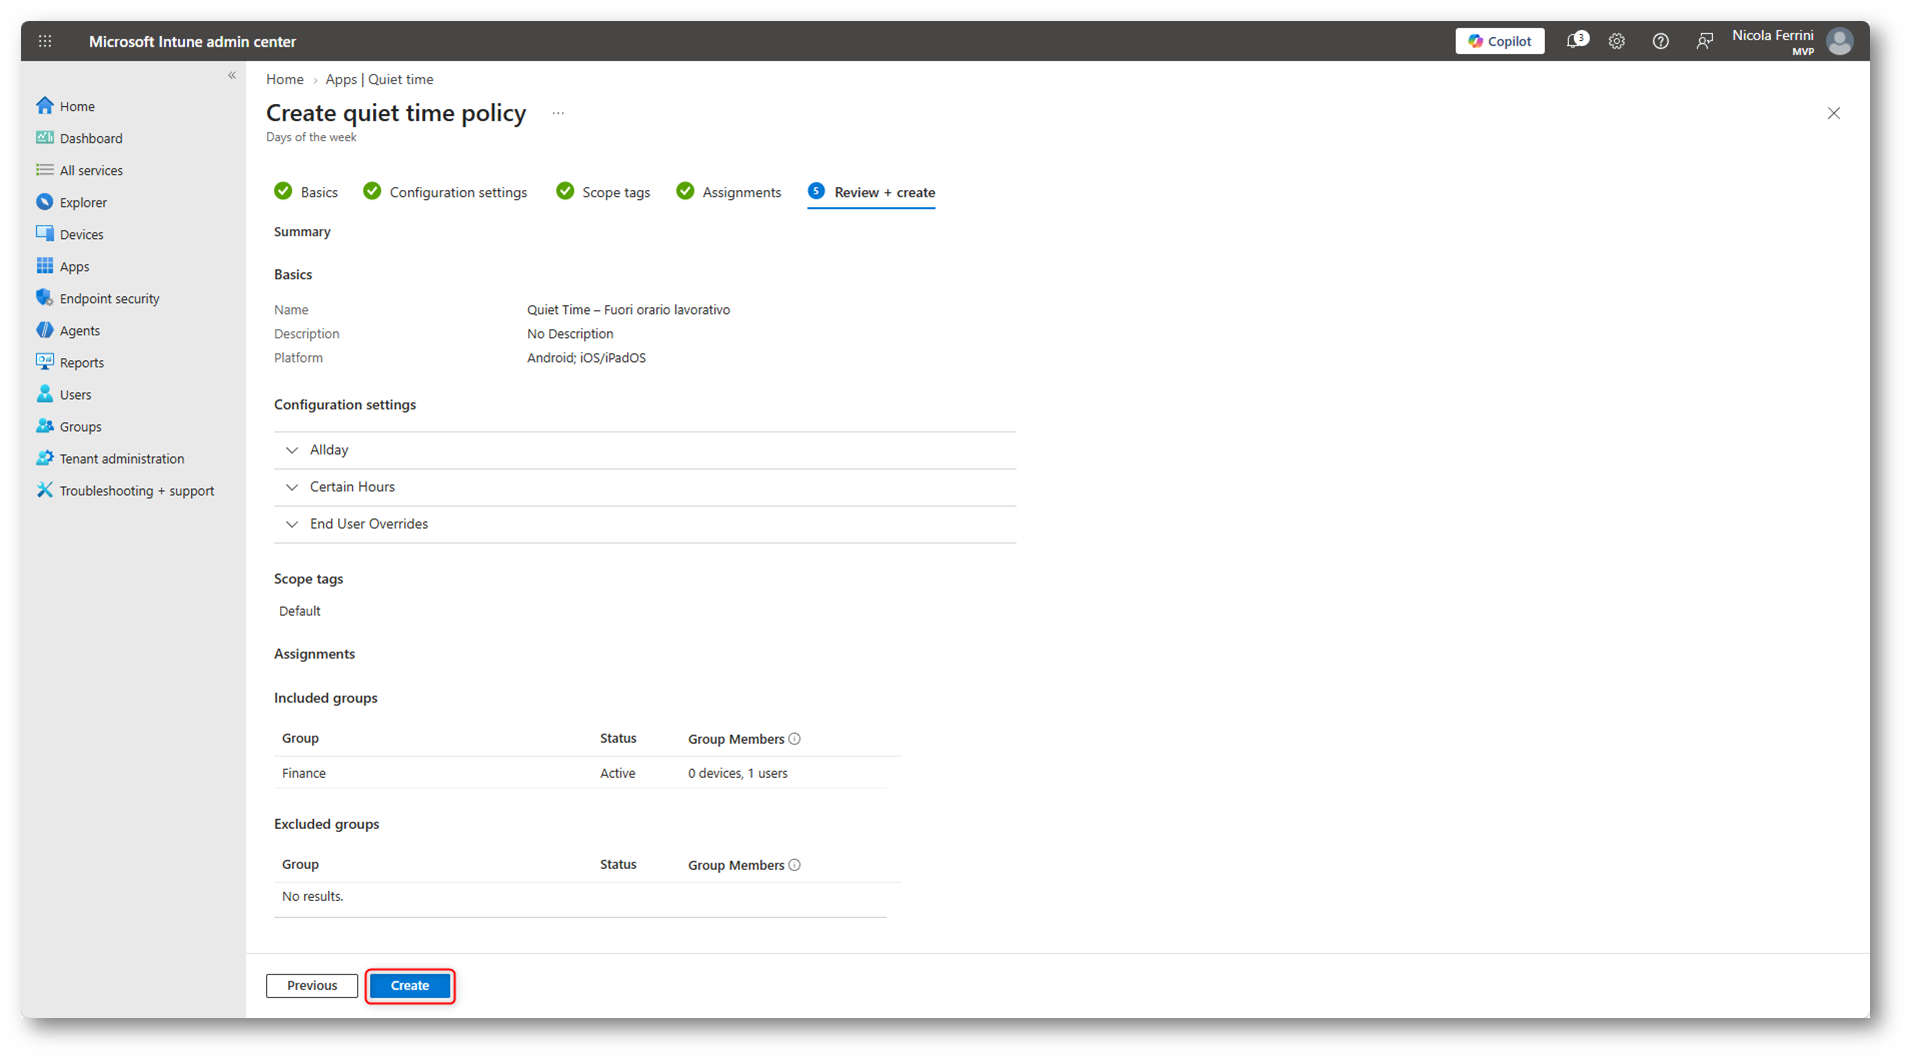Viewport: 1912px width, 1060px height.
Task: Collapse the sidebar navigation menu
Action: pyautogui.click(x=232, y=76)
